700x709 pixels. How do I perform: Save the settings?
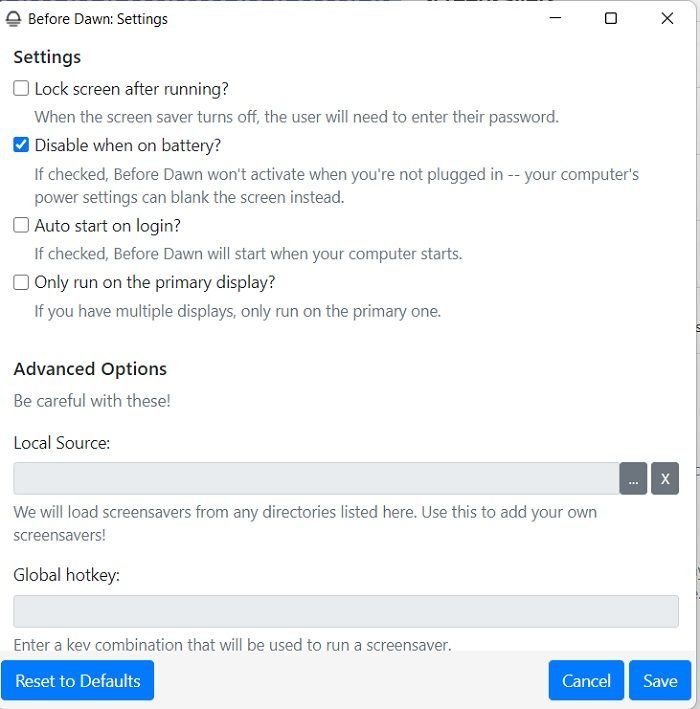660,681
